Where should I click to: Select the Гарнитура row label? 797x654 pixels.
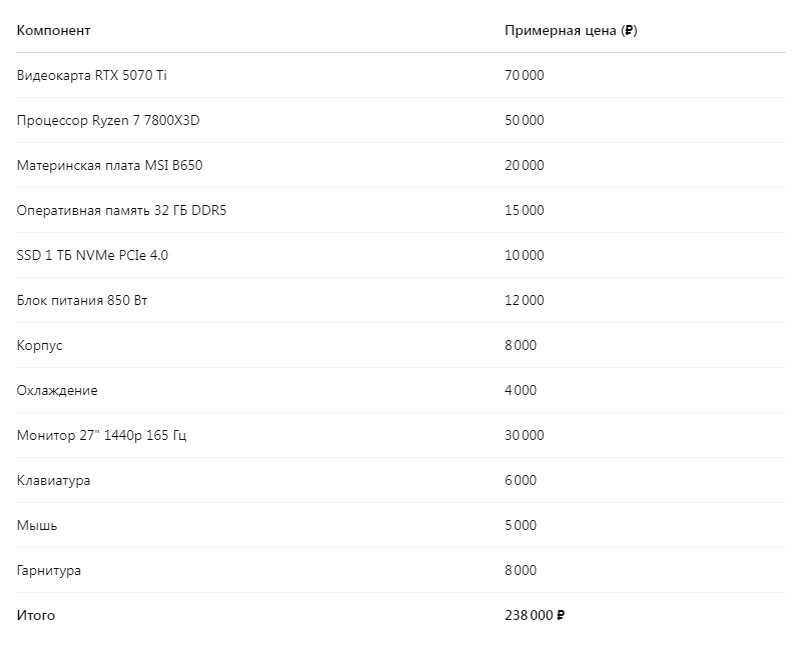(x=49, y=570)
